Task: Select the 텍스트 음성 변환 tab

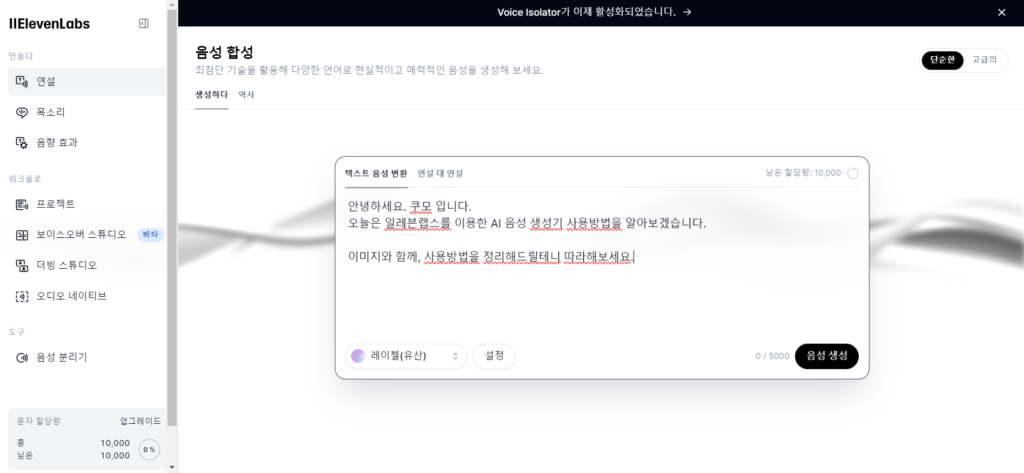Action: 376,174
